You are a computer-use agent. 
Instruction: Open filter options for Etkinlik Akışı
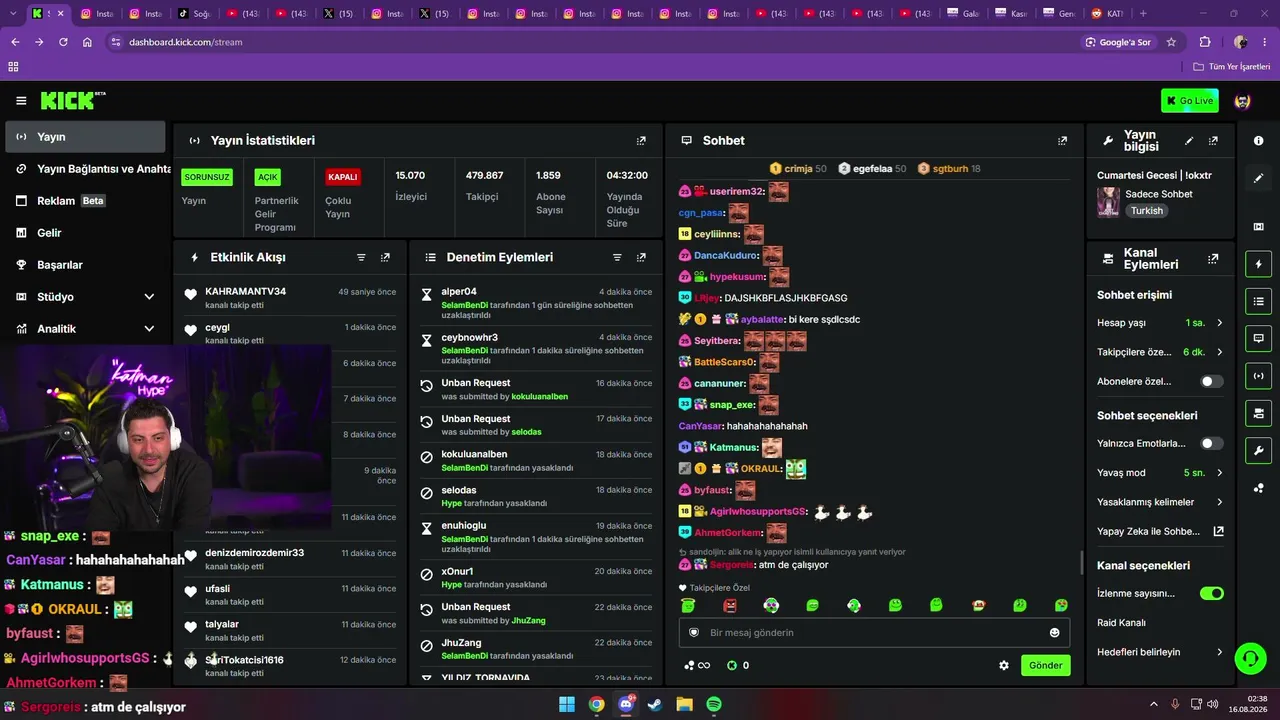point(361,257)
